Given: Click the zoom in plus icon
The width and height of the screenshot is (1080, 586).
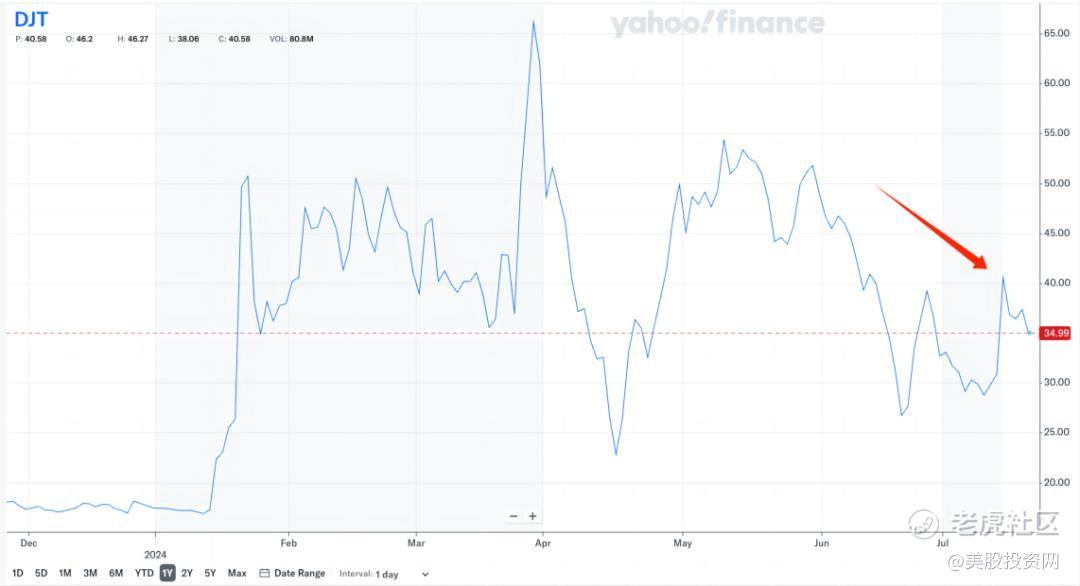Looking at the screenshot, I should click(533, 516).
